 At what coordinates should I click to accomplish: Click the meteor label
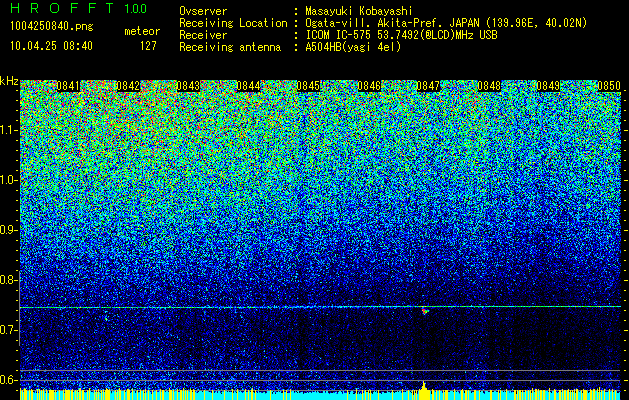tap(142, 31)
